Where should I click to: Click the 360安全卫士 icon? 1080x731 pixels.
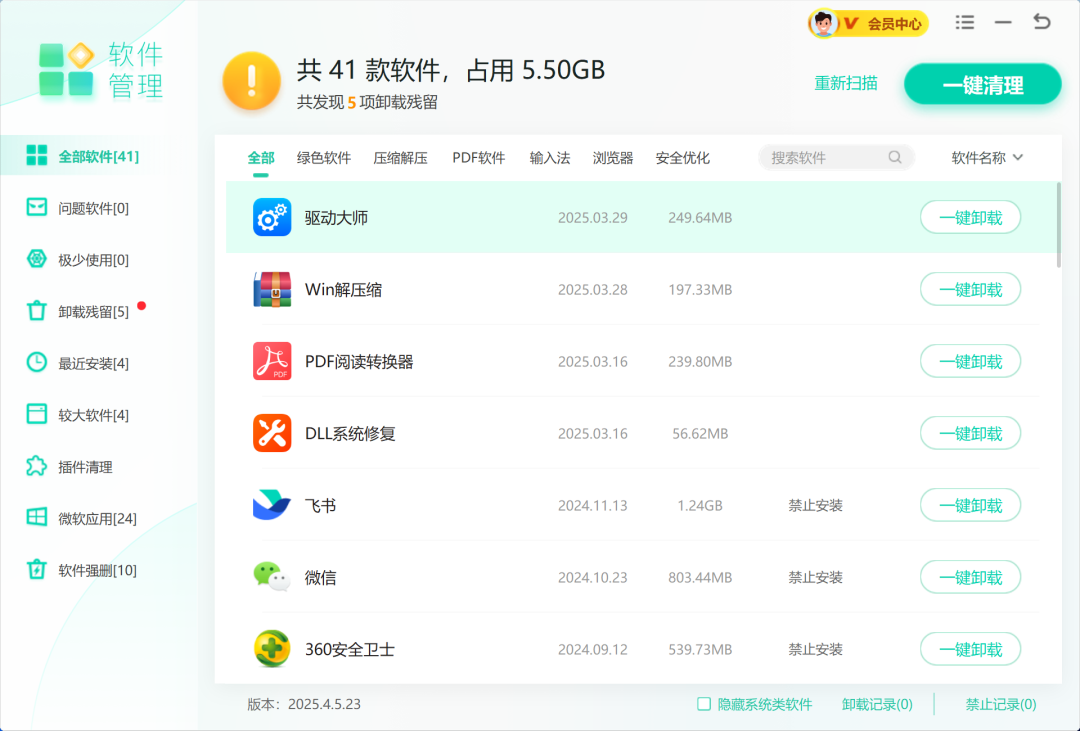click(x=272, y=649)
